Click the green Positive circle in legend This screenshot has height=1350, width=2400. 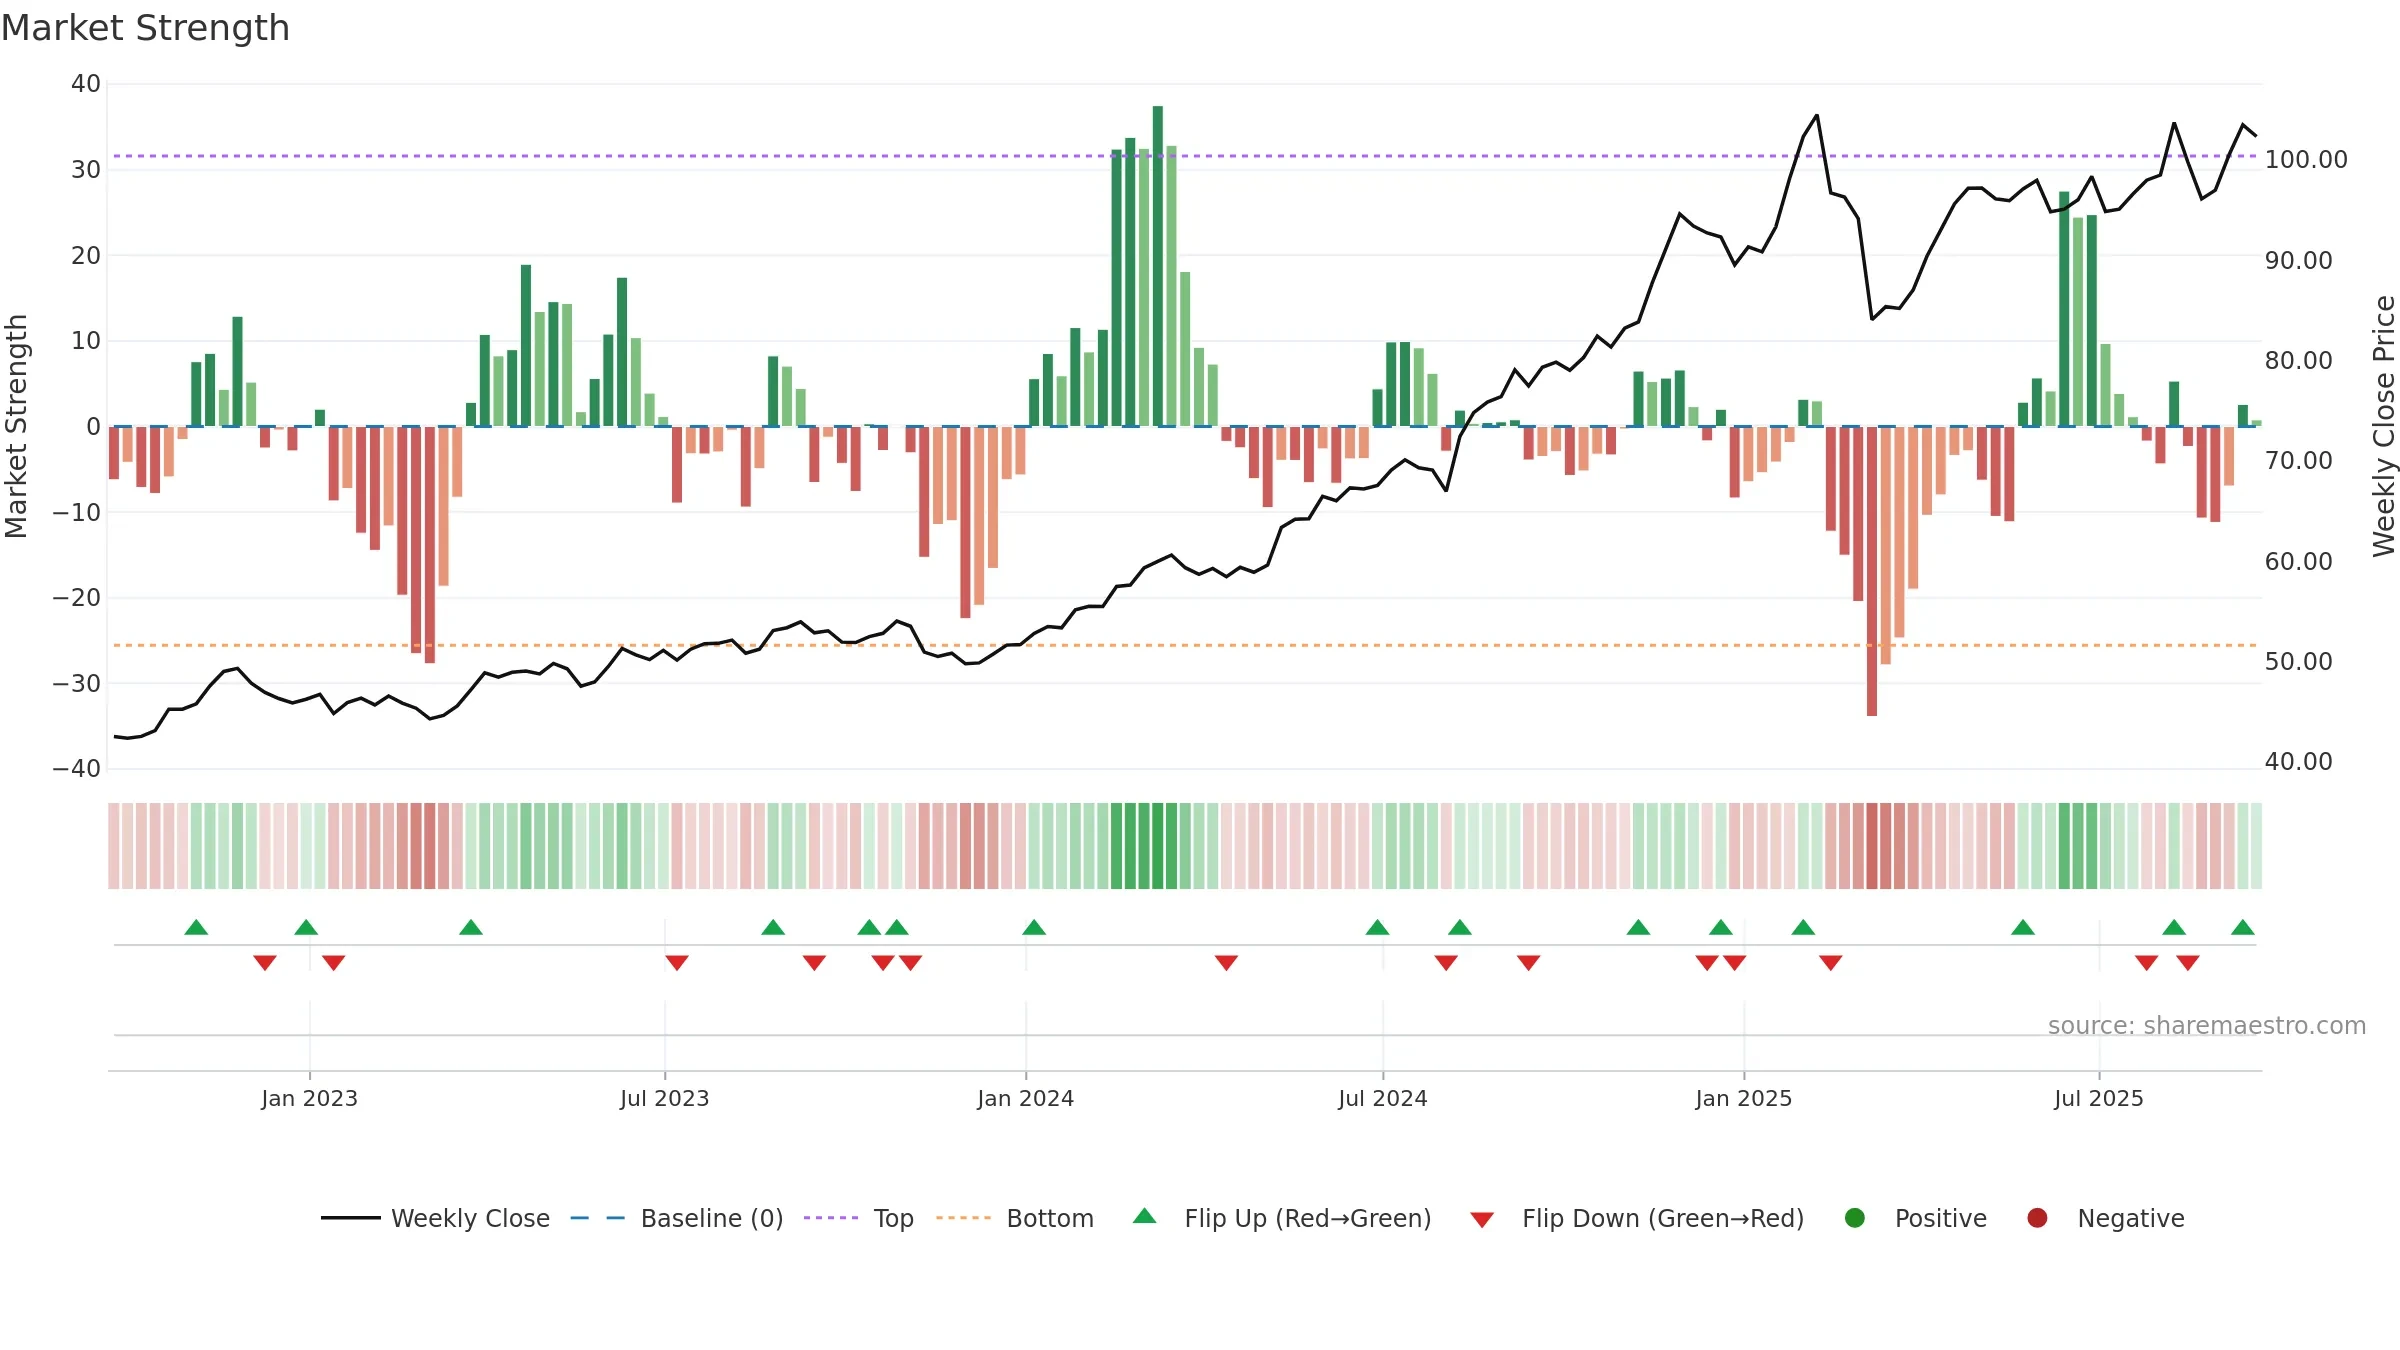(x=1855, y=1218)
